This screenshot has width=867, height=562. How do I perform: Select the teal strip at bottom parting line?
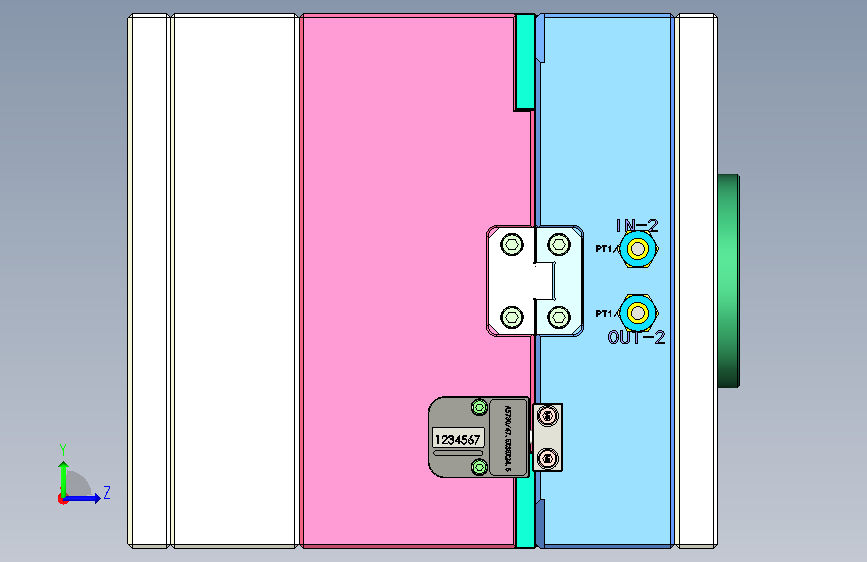click(x=525, y=512)
